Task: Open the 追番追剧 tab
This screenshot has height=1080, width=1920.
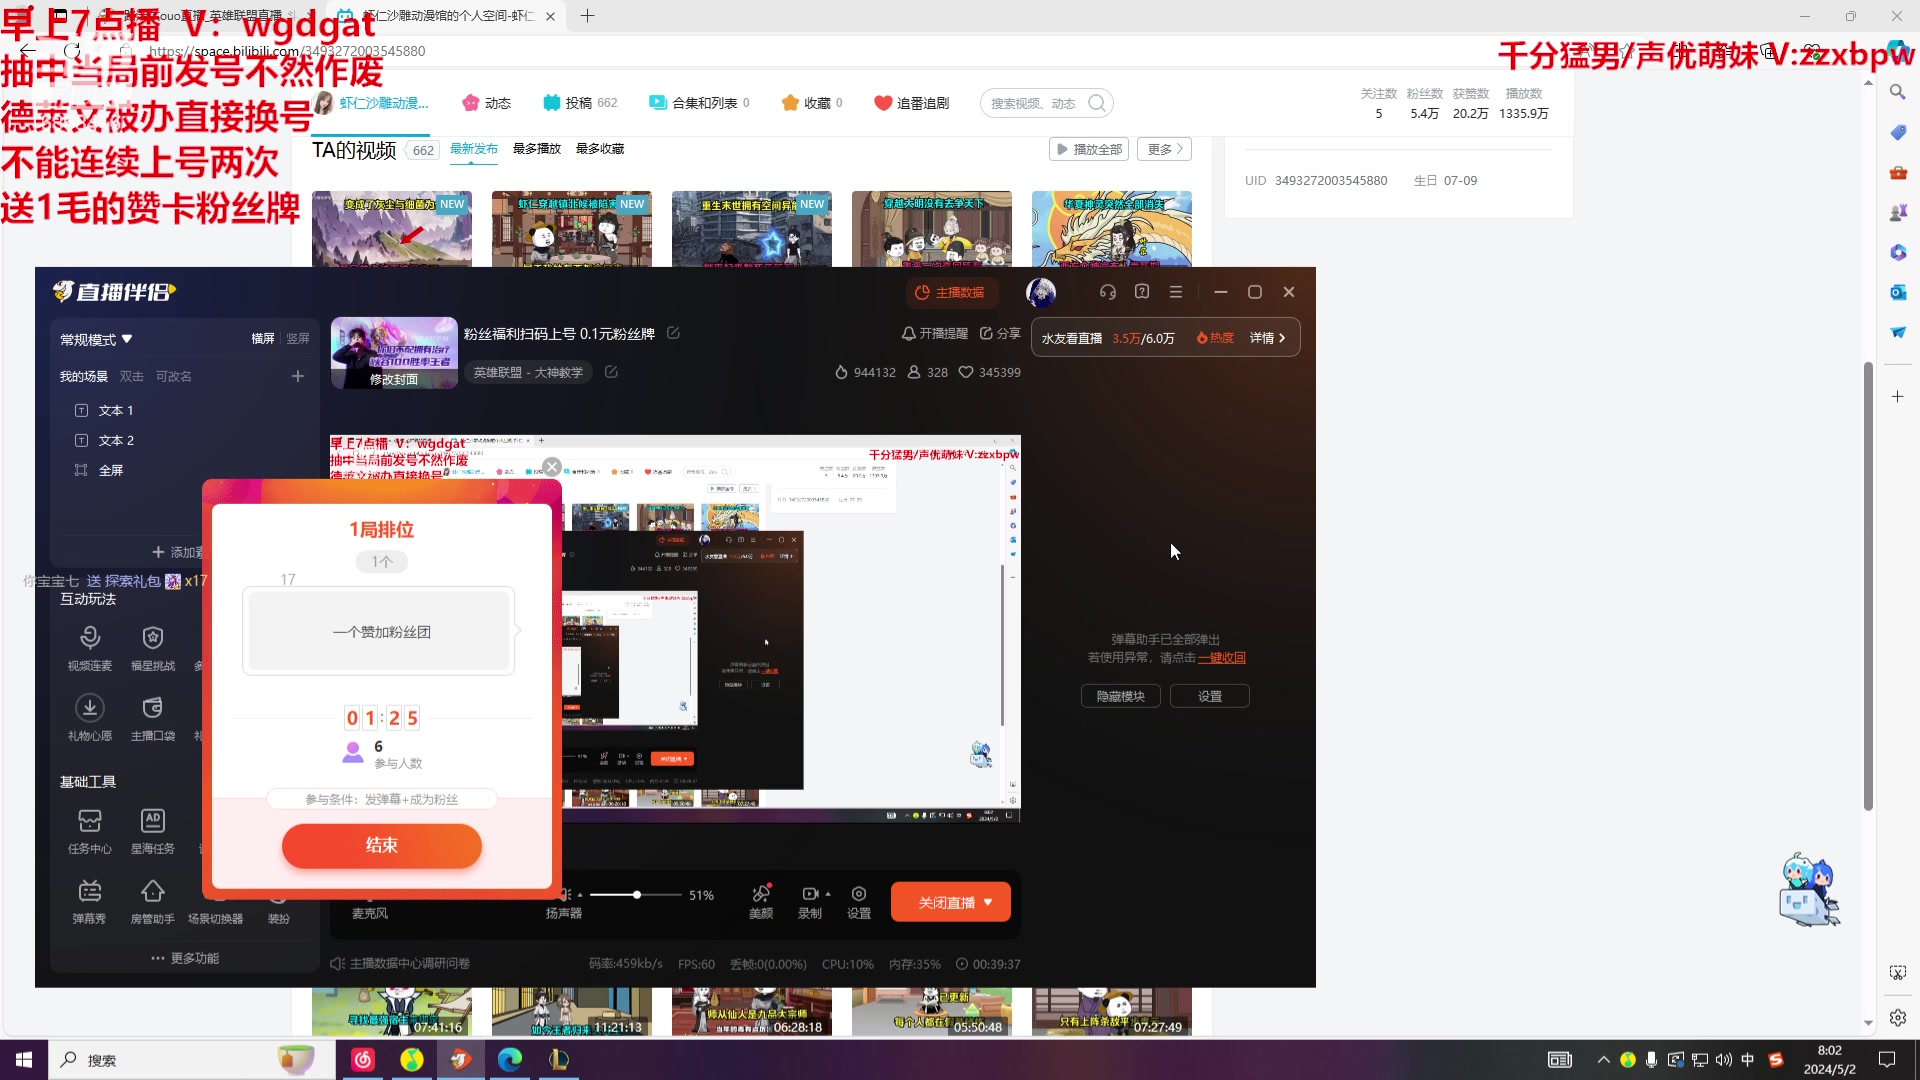Action: tap(911, 103)
